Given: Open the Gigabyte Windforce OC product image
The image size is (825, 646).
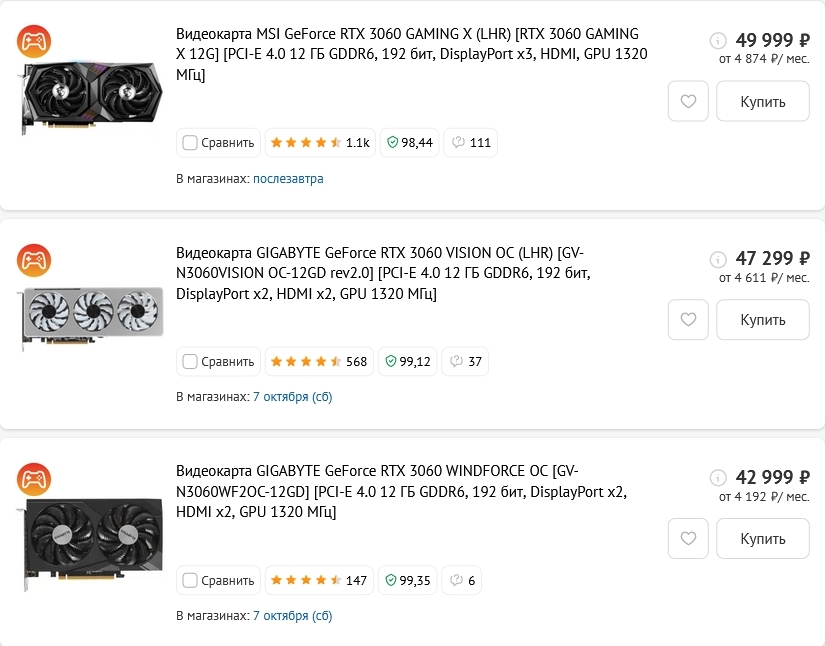Looking at the screenshot, I should click(x=92, y=536).
